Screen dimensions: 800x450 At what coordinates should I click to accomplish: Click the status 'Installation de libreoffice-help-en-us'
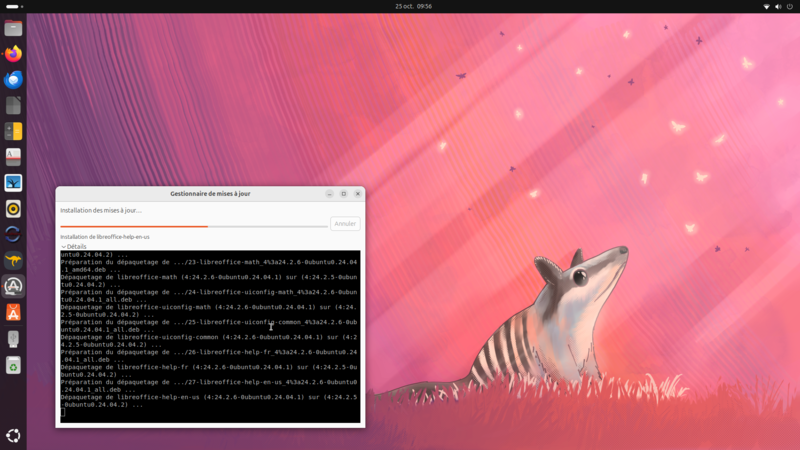coord(105,237)
